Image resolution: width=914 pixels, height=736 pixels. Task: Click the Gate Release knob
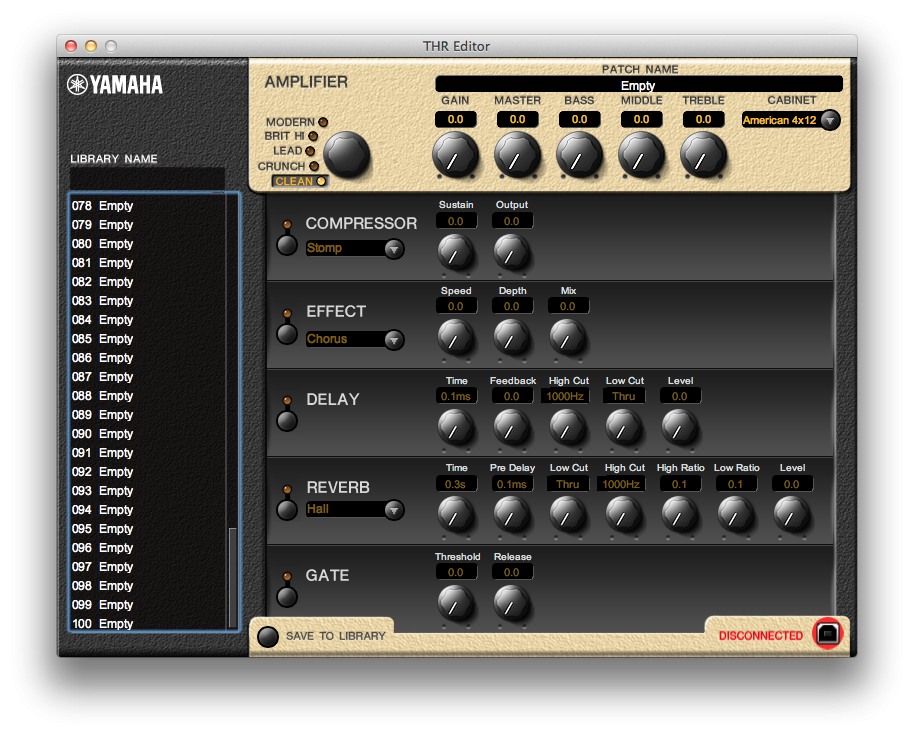coord(511,603)
